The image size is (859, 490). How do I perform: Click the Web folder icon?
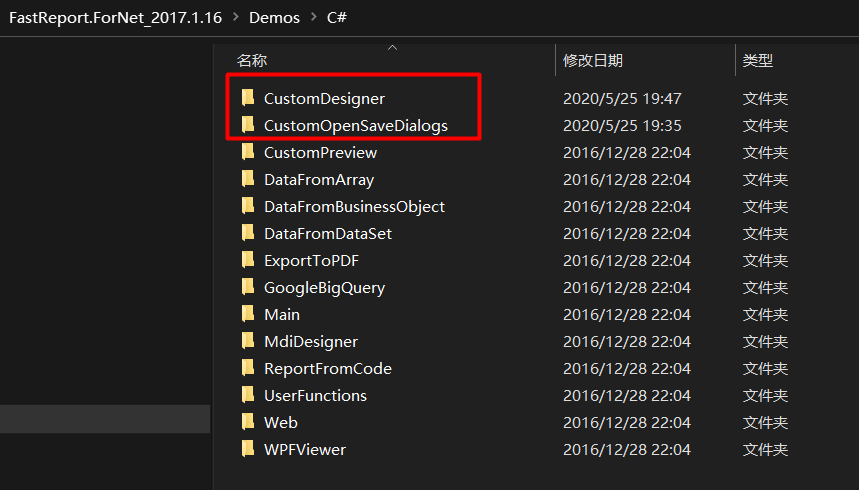248,422
